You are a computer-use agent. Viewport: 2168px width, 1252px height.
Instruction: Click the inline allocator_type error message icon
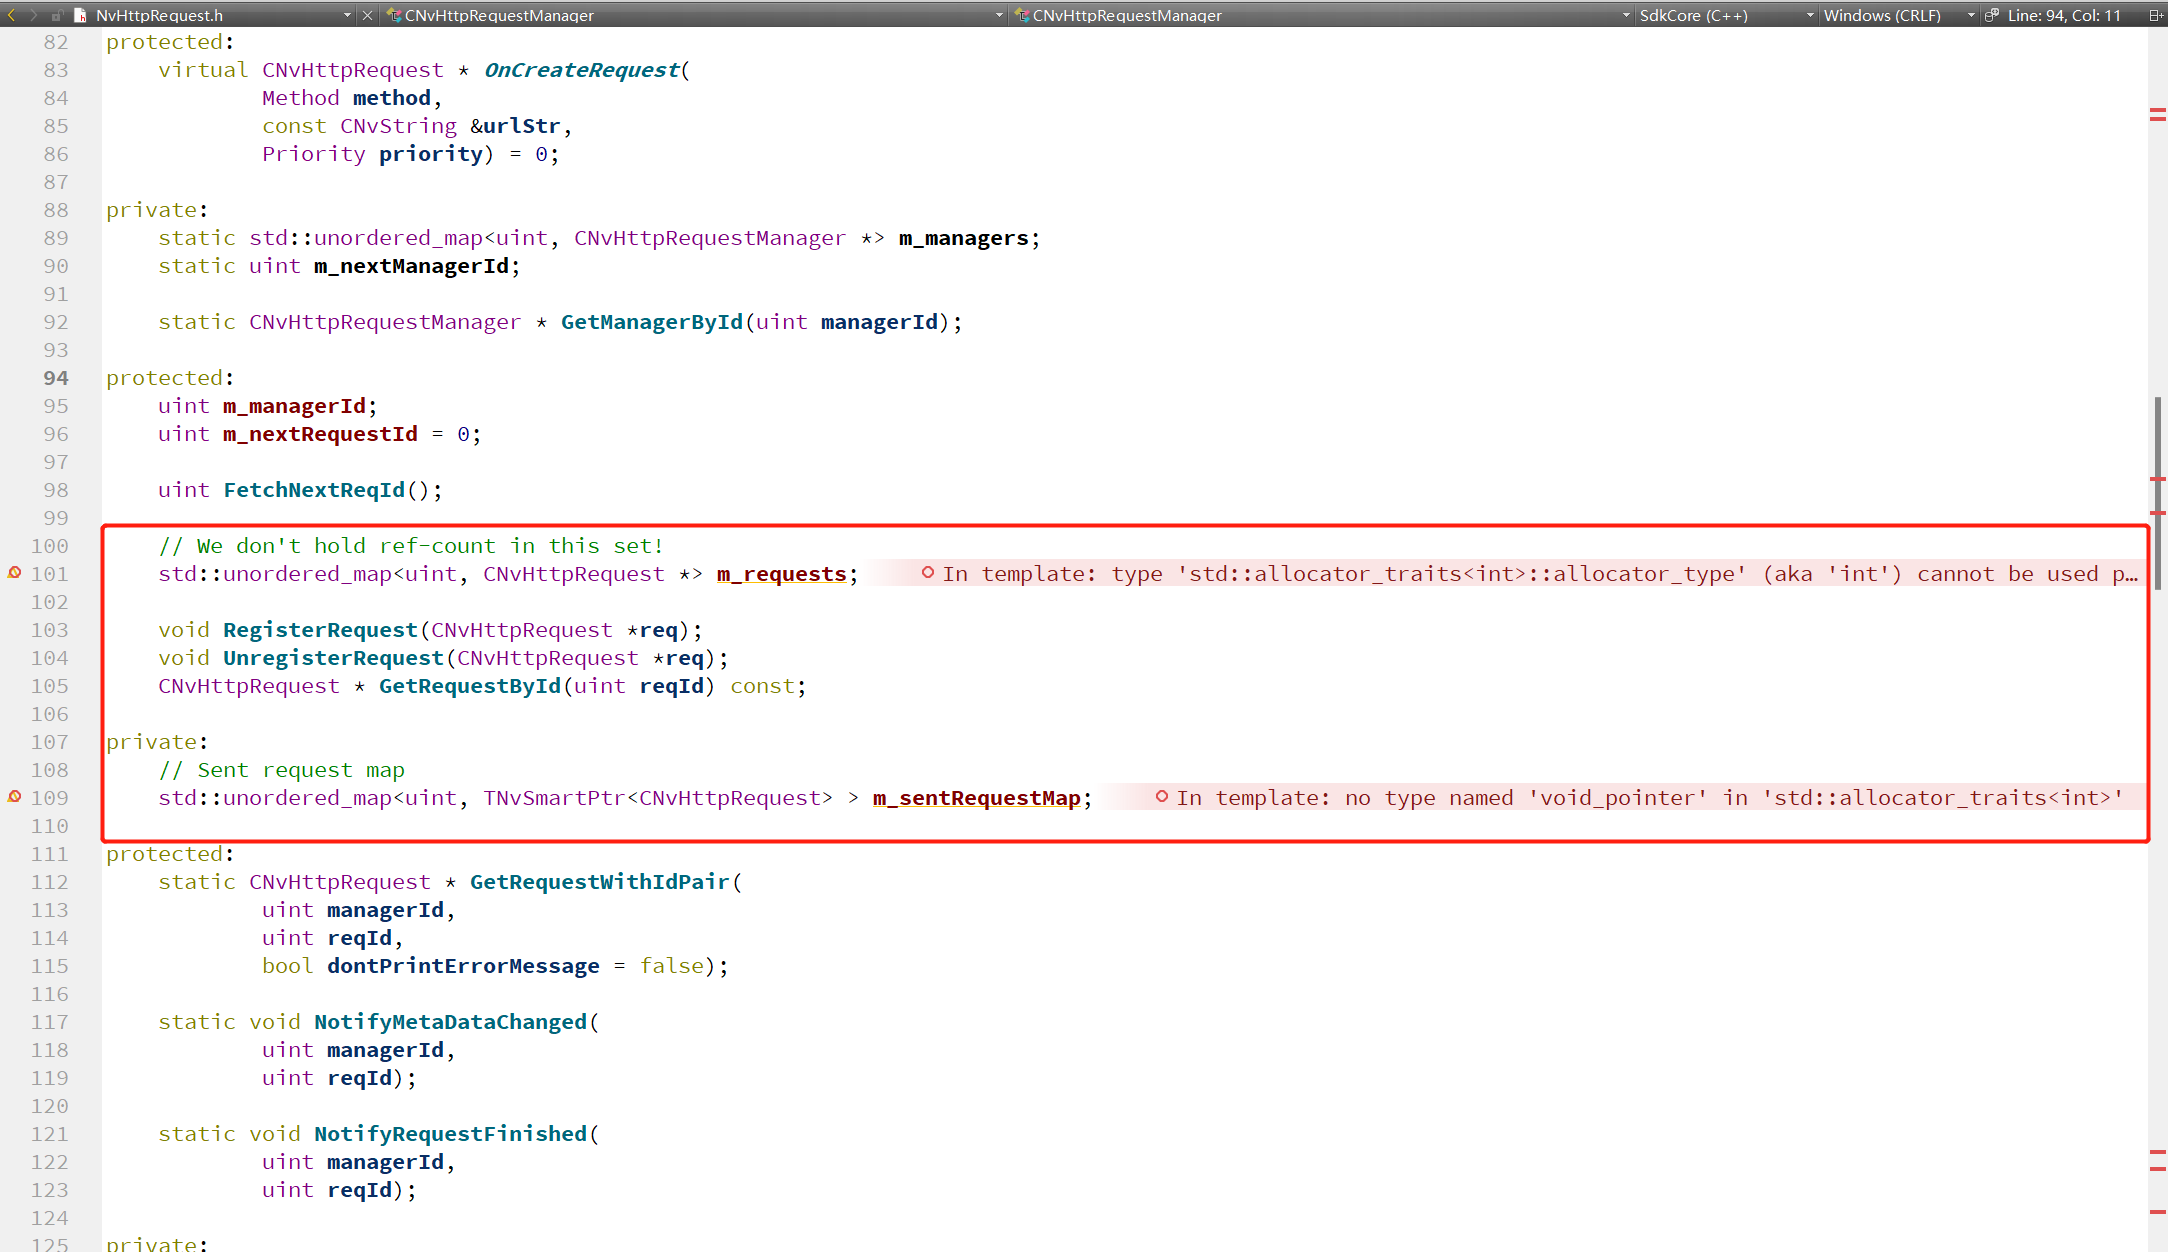[928, 573]
